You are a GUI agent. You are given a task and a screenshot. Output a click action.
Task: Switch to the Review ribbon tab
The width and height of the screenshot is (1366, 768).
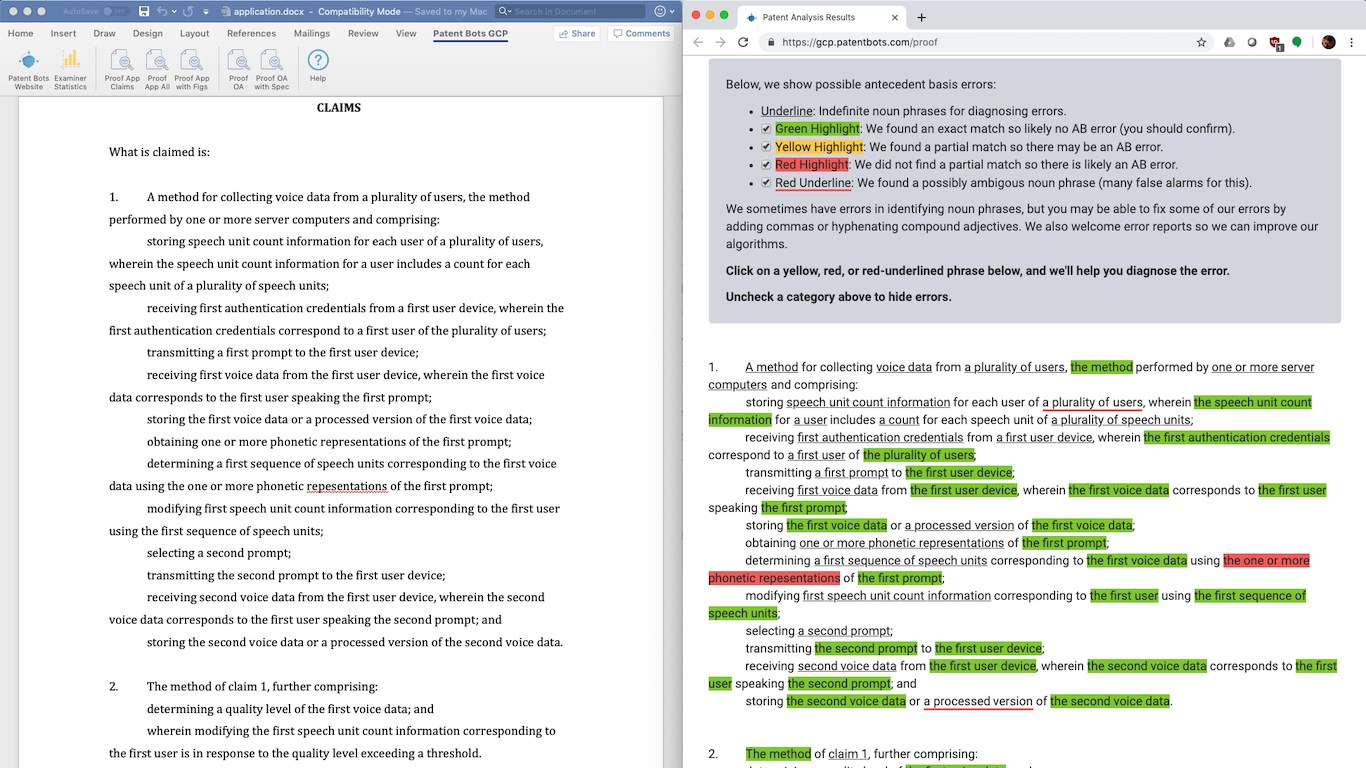pos(363,33)
